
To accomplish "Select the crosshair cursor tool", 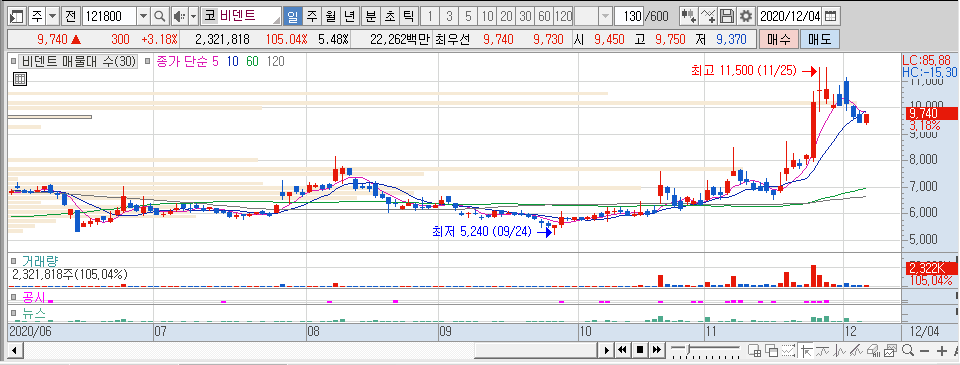I will point(806,350).
